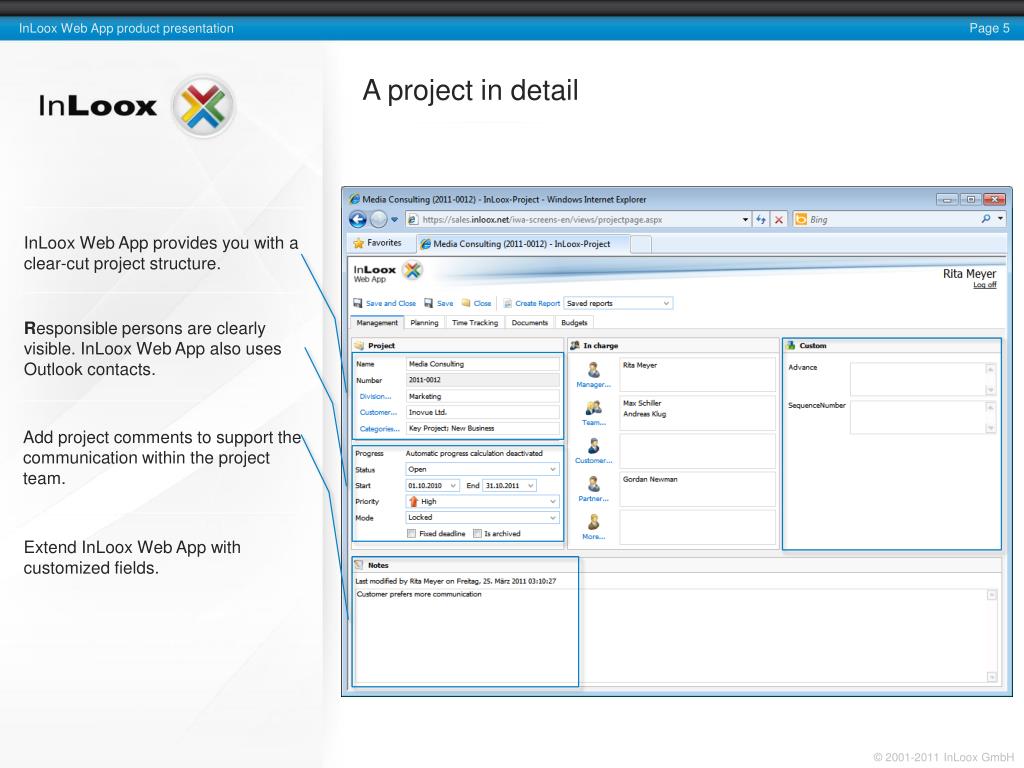Click the Rita Meyer manager entry

[640, 365]
